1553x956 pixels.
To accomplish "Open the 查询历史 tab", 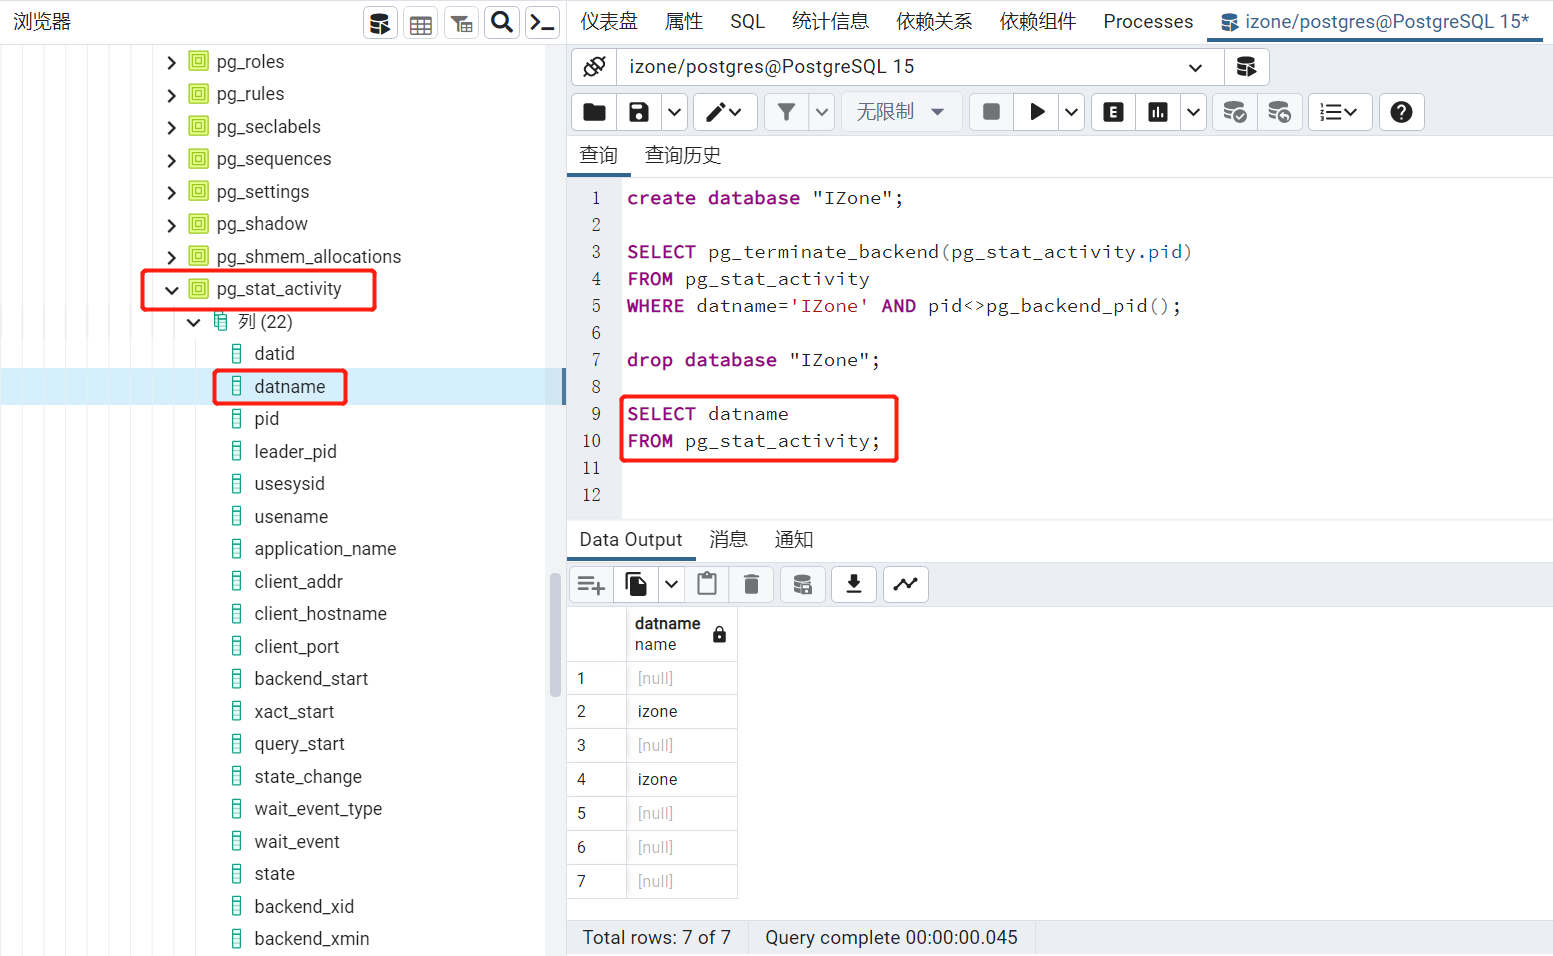I will (x=683, y=155).
